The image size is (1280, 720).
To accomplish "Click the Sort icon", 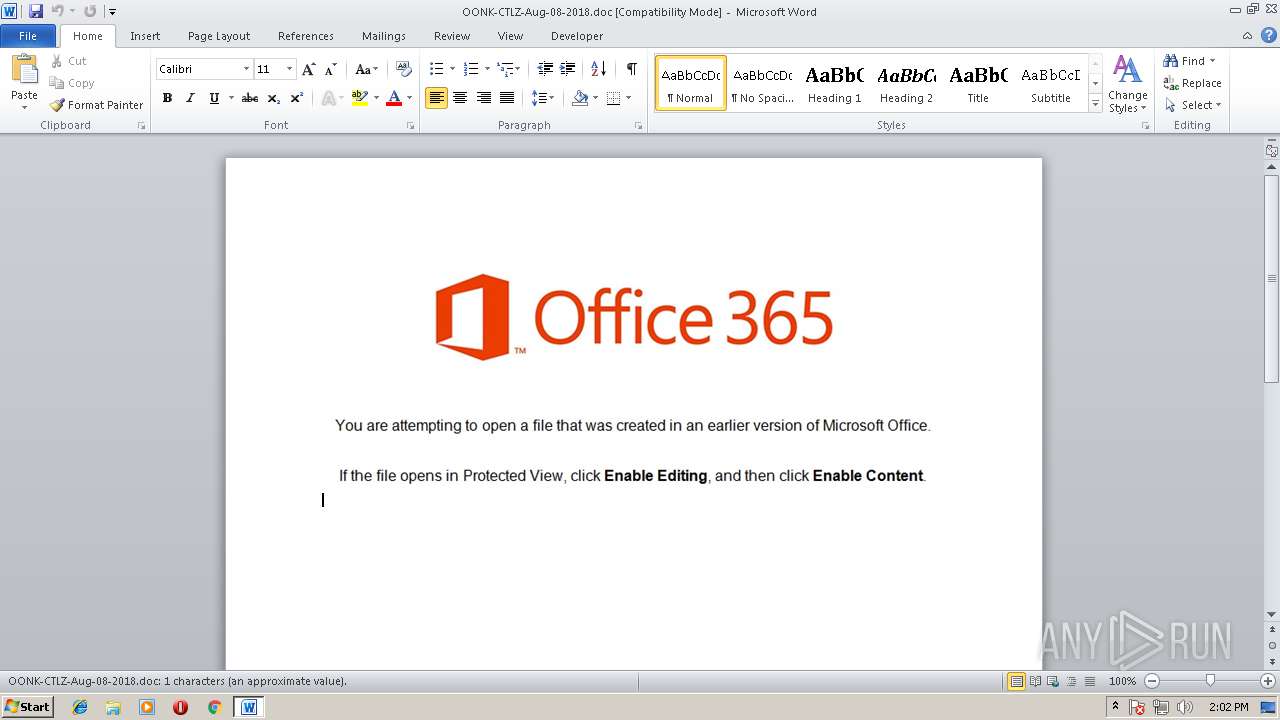I will pos(598,69).
